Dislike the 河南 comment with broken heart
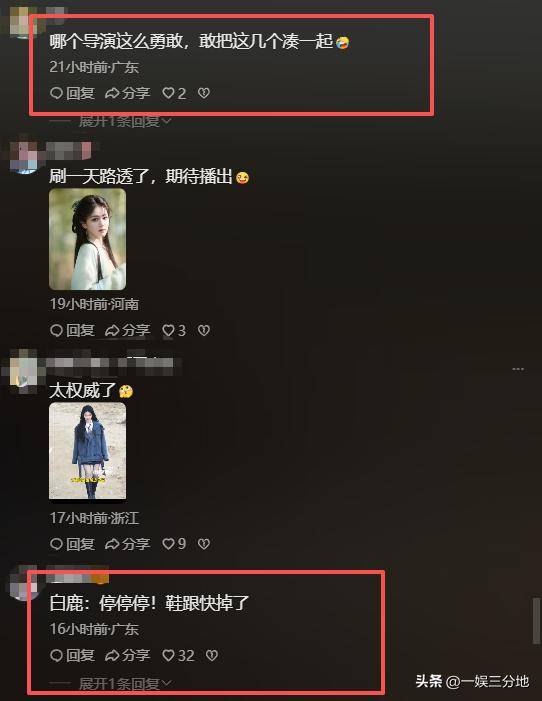Image resolution: width=542 pixels, height=701 pixels. [204, 330]
